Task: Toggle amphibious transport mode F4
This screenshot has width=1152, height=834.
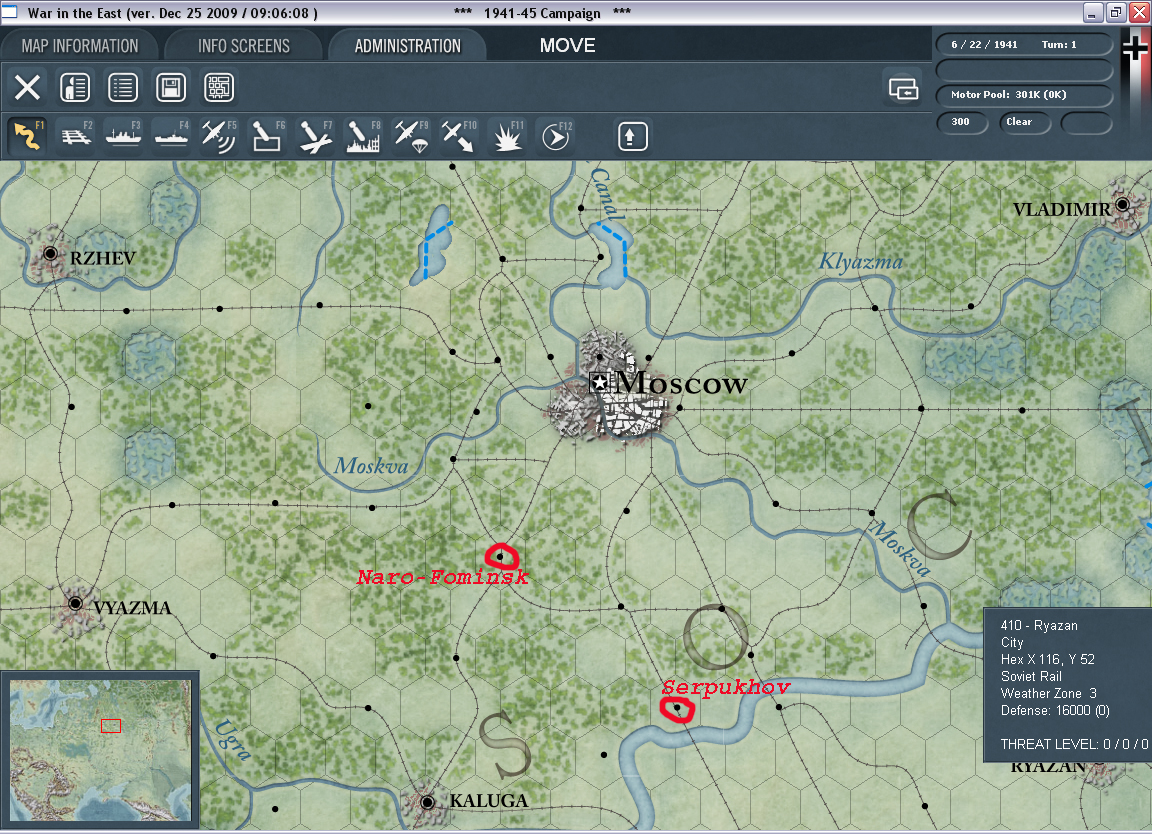Action: [170, 135]
